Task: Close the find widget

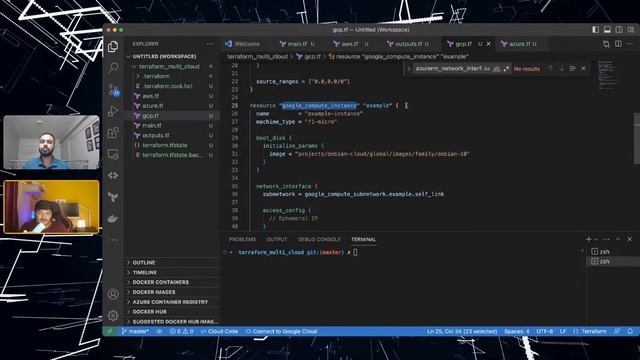Action: [584, 69]
